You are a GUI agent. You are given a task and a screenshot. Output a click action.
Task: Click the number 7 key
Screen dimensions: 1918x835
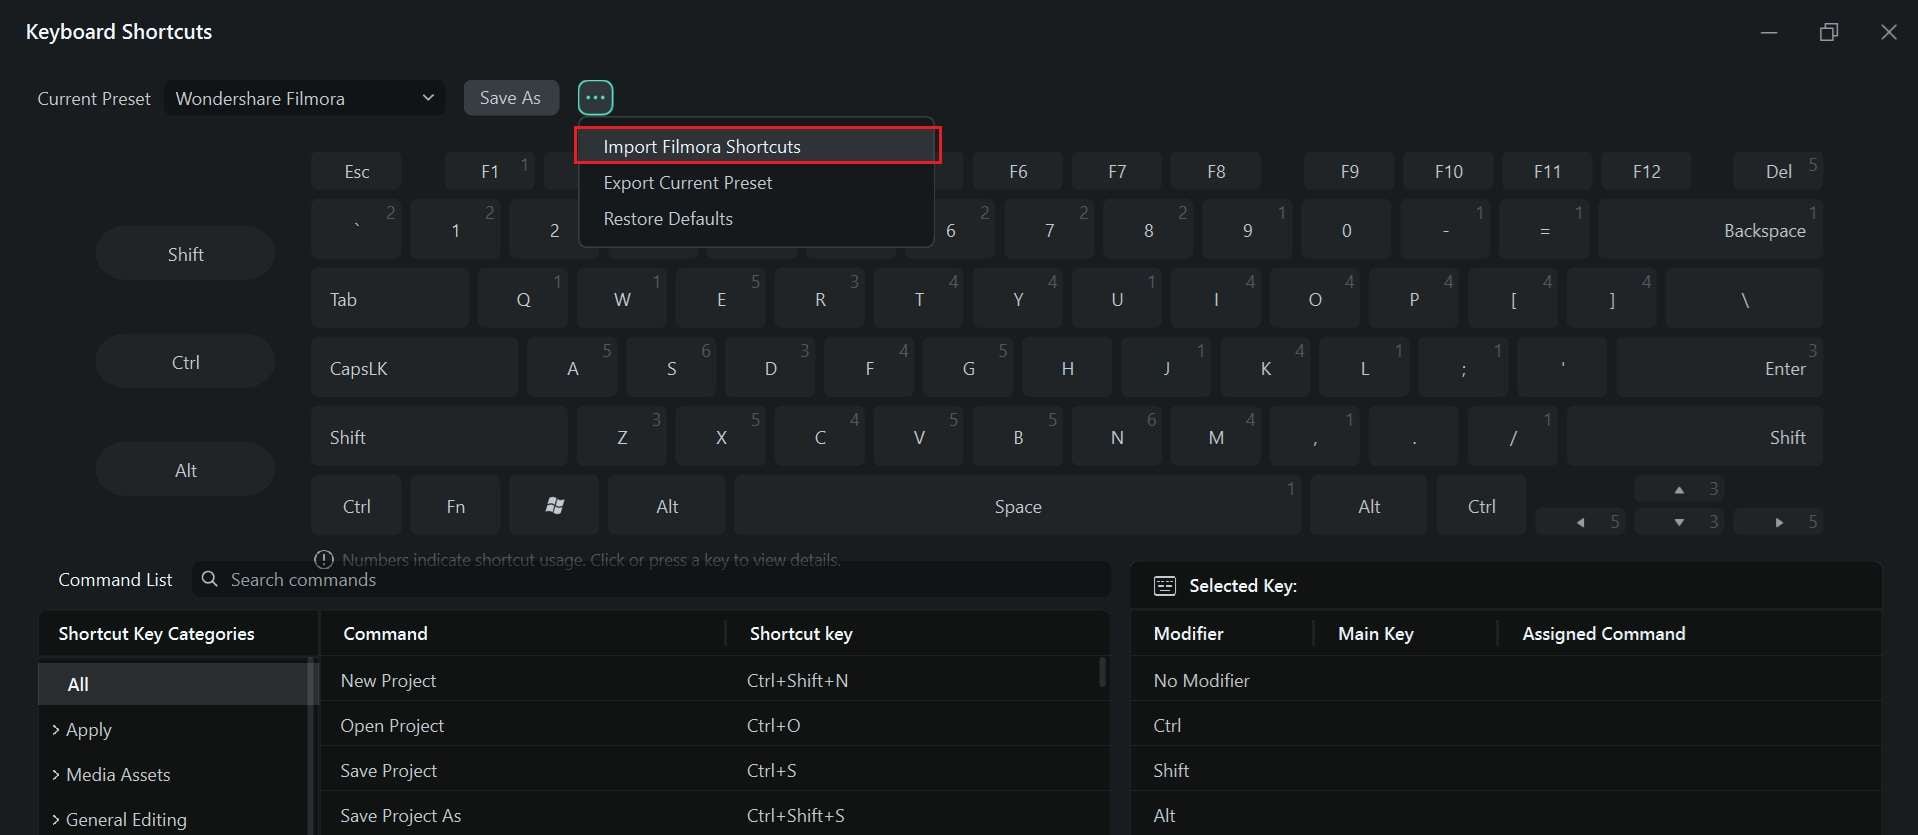1049,230
